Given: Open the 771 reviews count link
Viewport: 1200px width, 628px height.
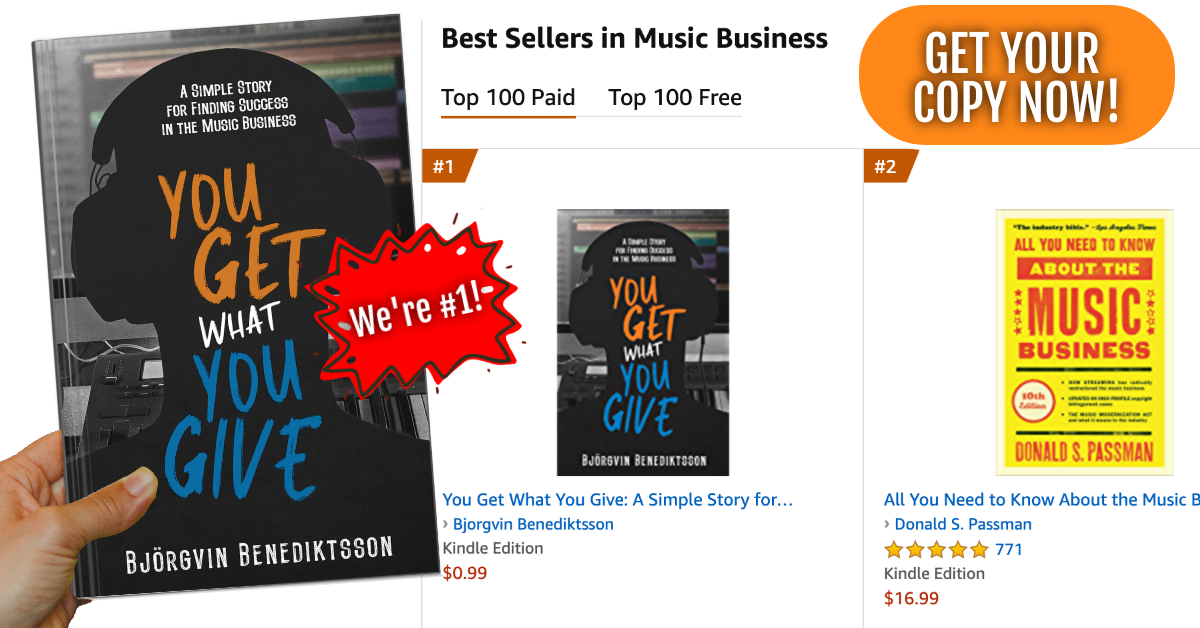Looking at the screenshot, I should [1009, 549].
